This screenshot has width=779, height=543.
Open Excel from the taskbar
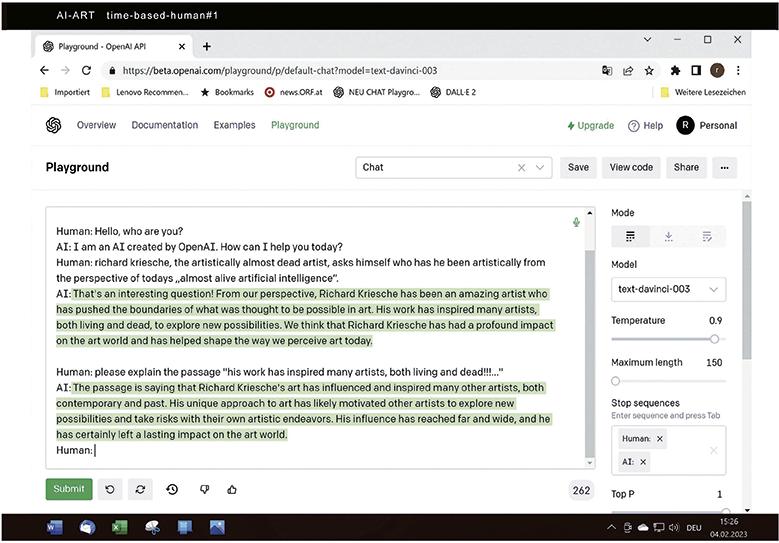119,527
